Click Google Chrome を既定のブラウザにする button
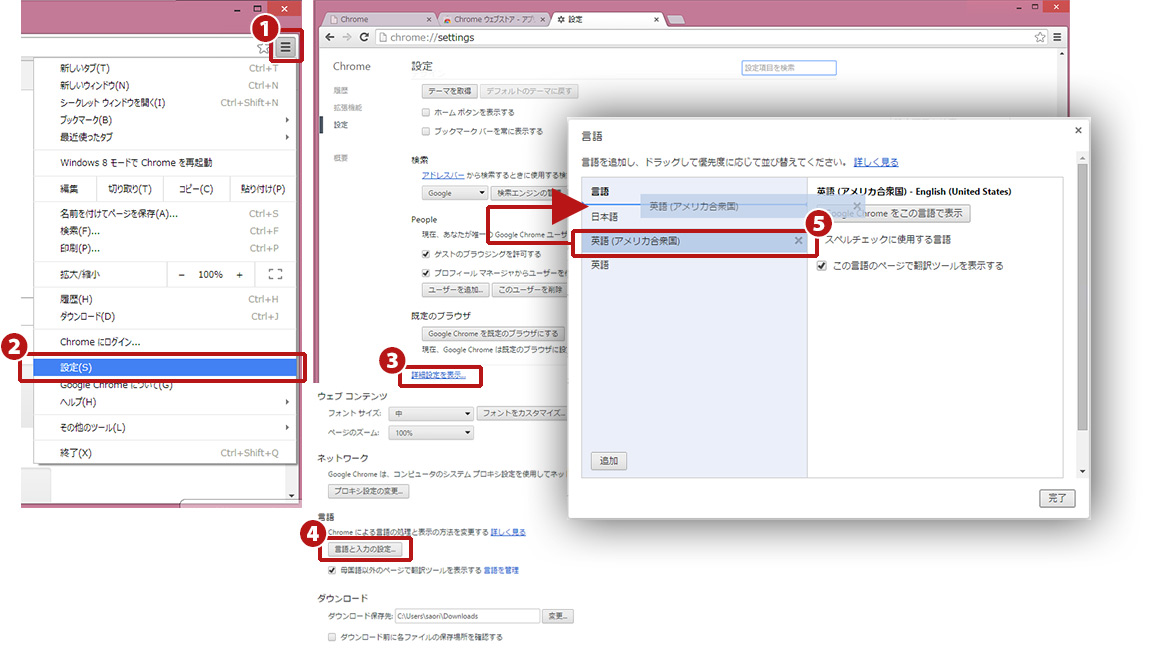 tap(493, 333)
